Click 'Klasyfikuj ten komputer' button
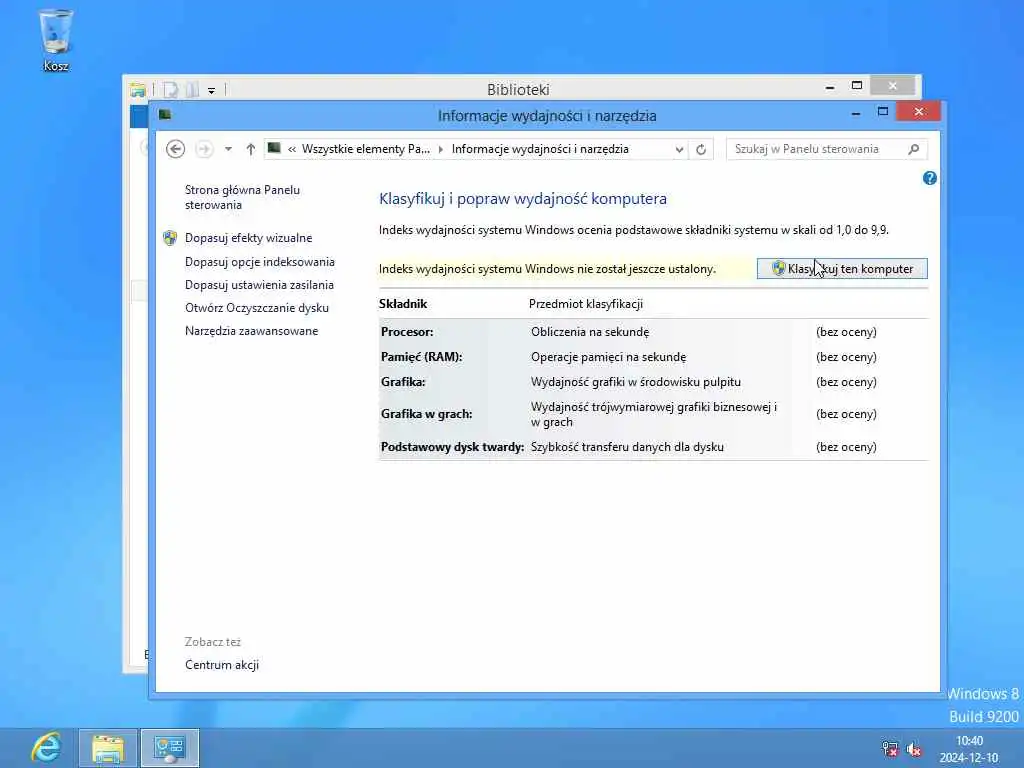This screenshot has height=768, width=1024. 842,268
